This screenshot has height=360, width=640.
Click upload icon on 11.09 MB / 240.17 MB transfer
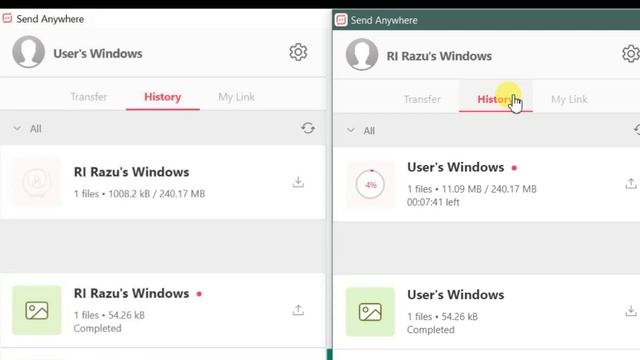(631, 184)
